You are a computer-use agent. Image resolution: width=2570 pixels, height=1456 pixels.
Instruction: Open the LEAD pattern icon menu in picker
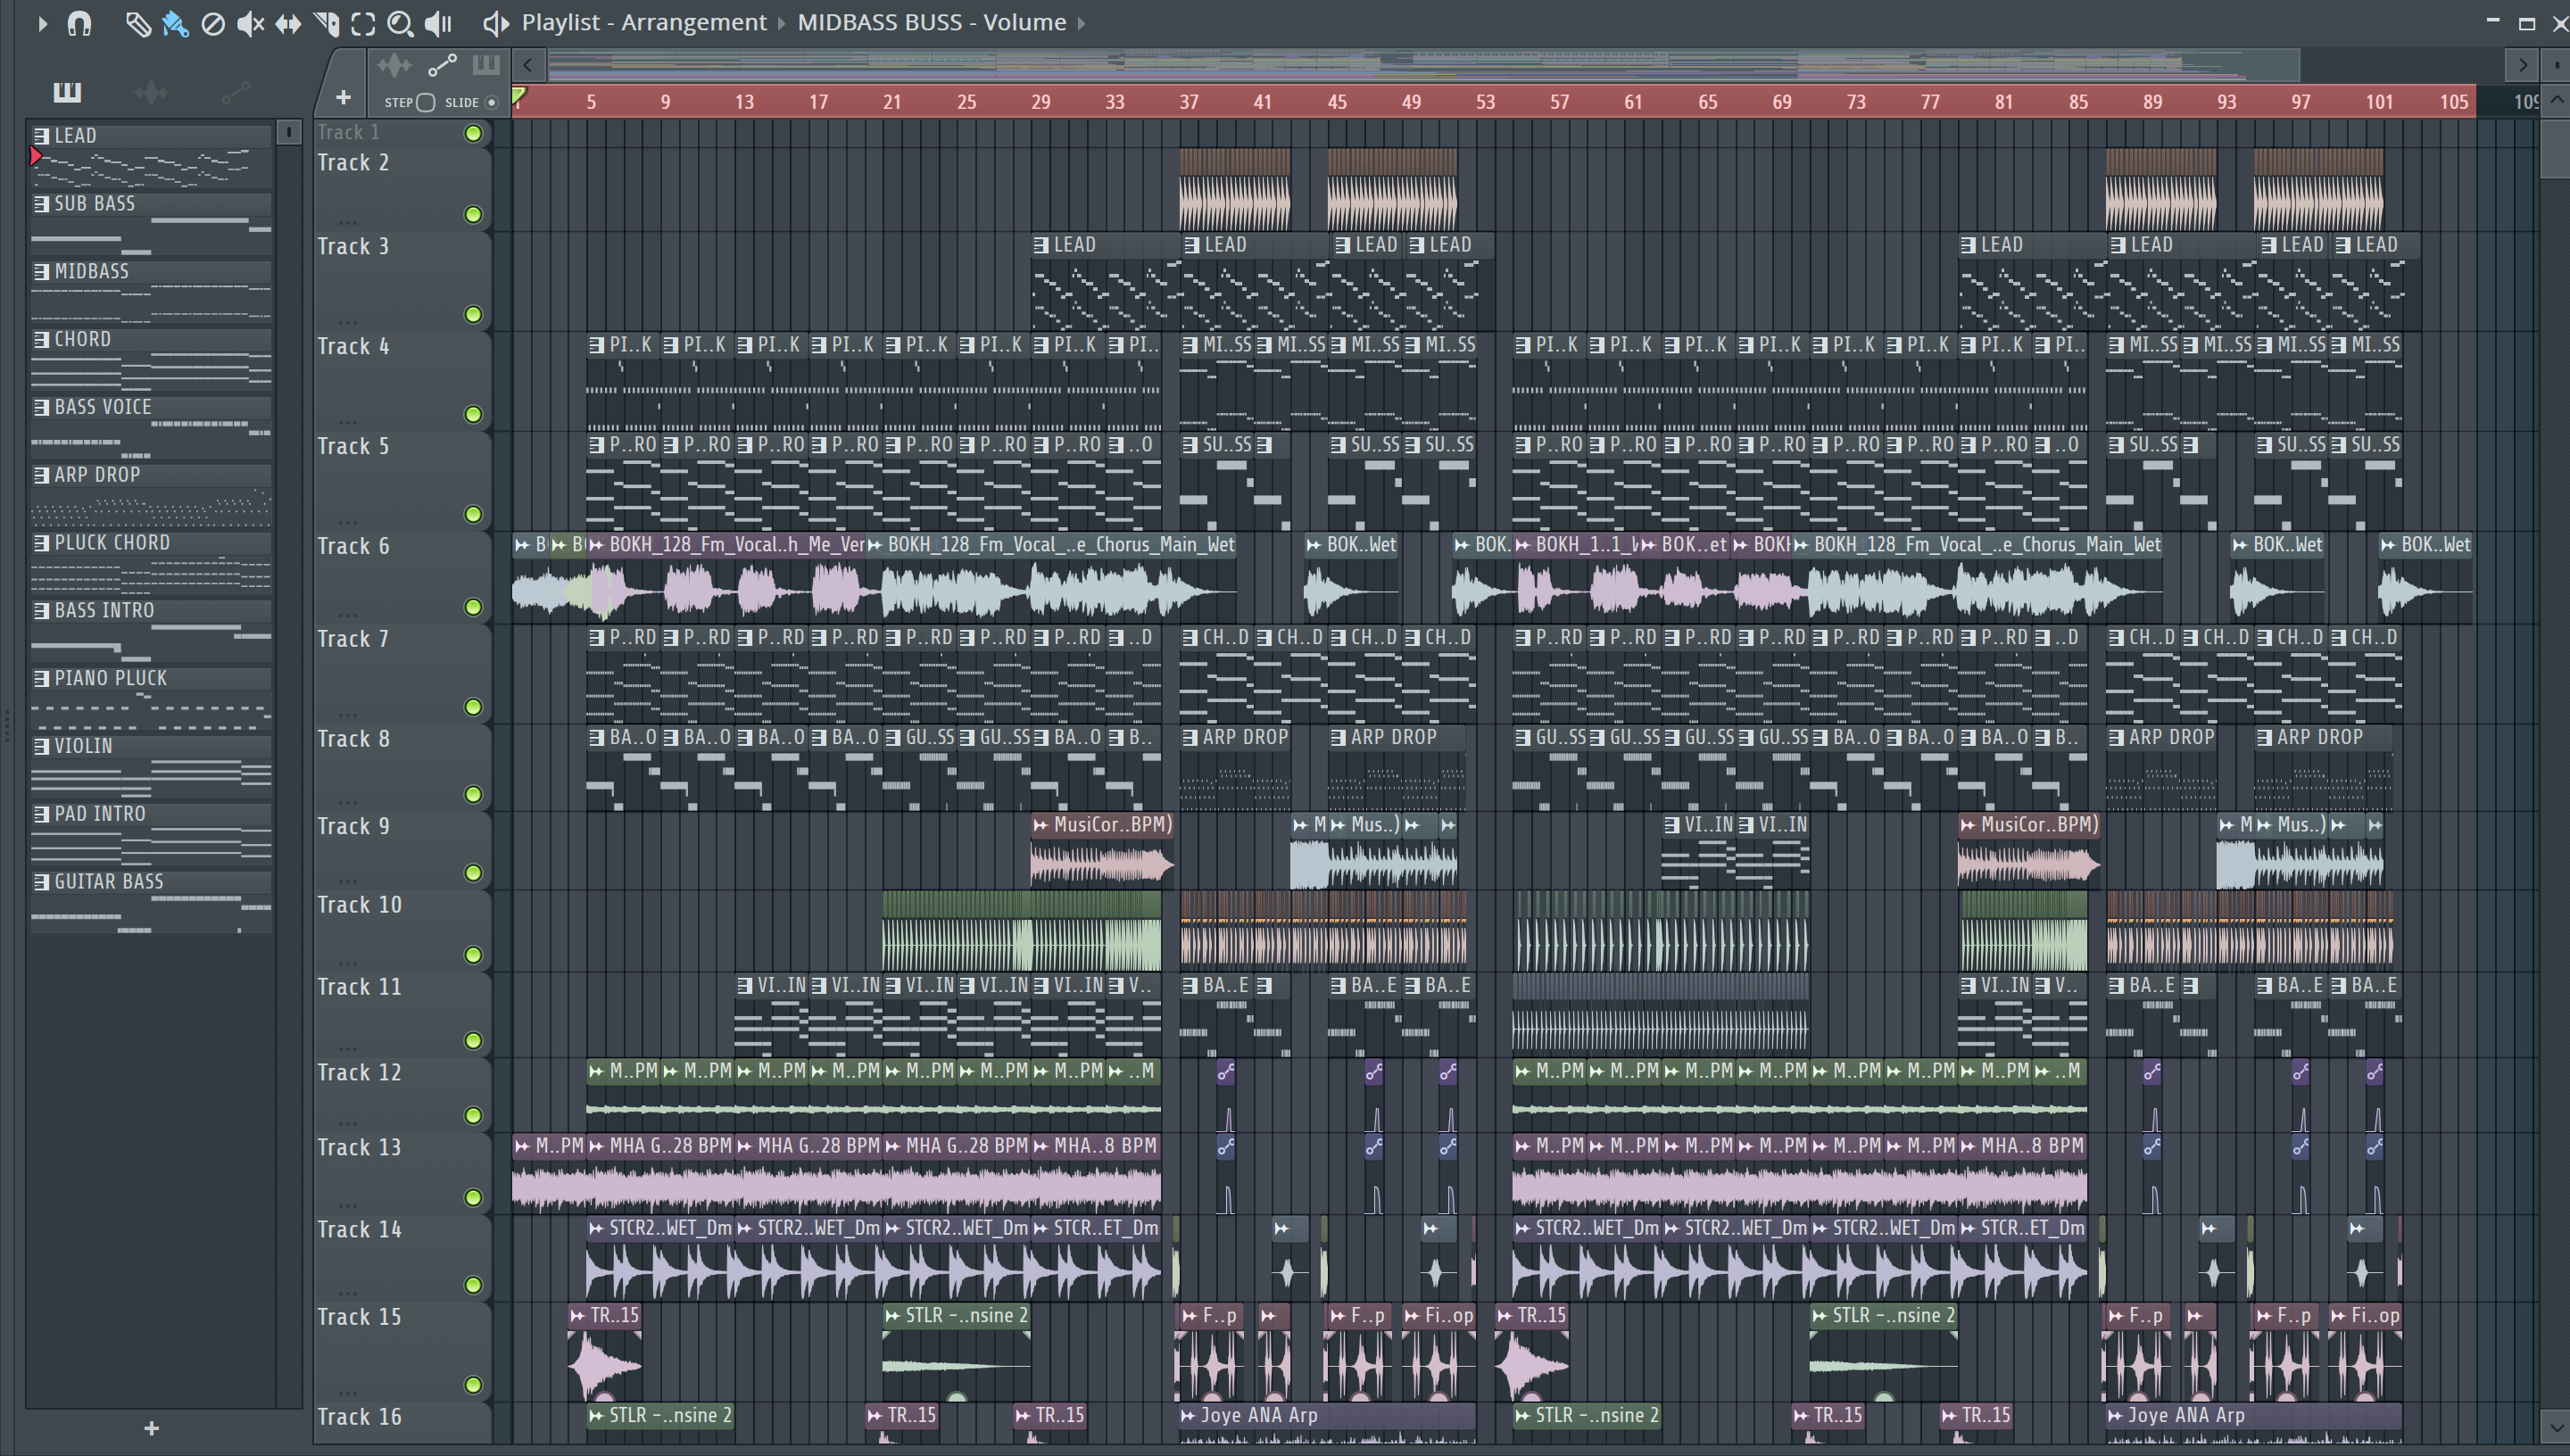pyautogui.click(x=41, y=136)
